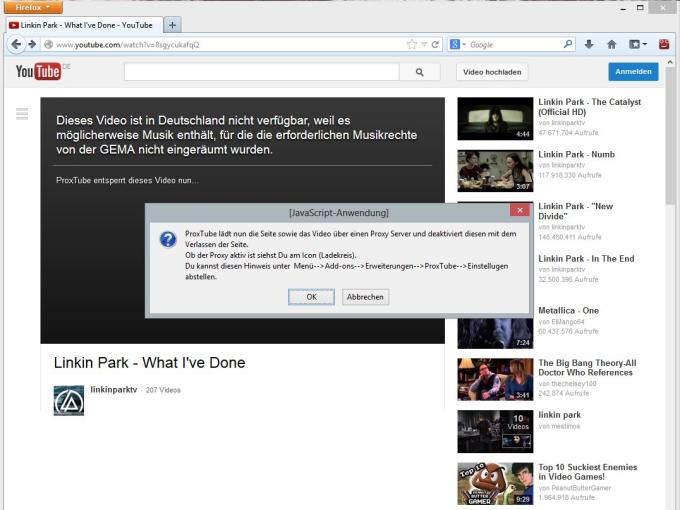
Task: Open the YouTube guide hamburger menu
Action: coord(22,114)
